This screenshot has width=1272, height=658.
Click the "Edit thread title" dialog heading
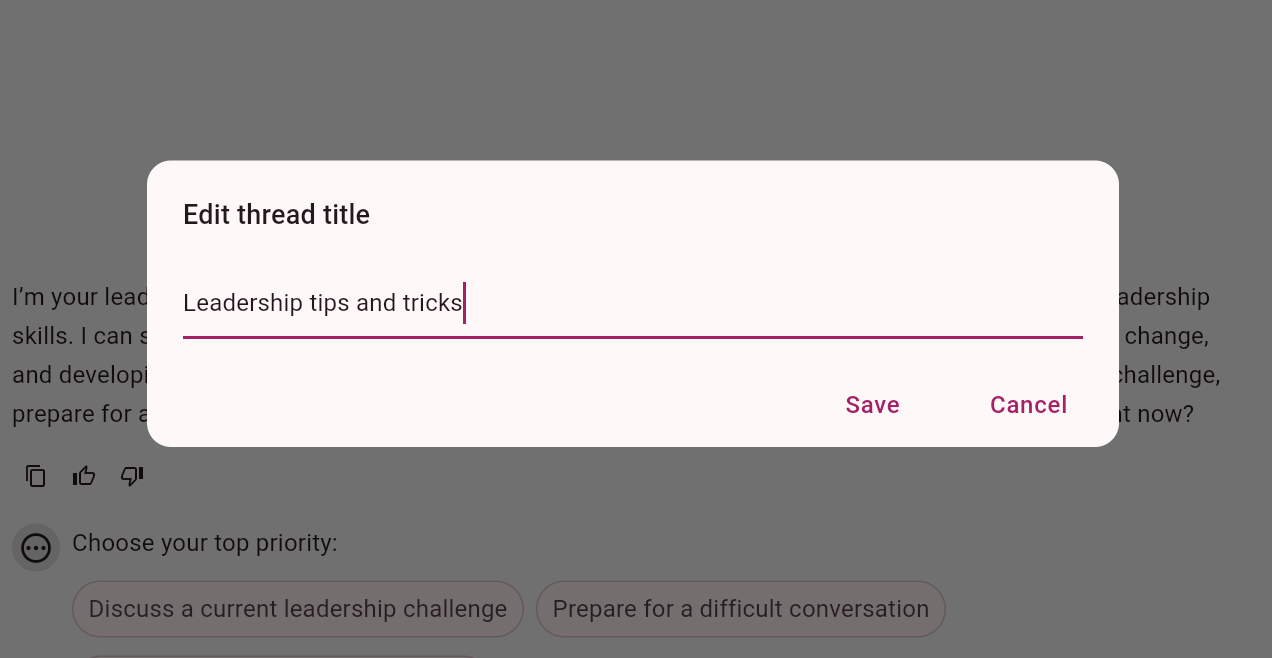coord(276,215)
